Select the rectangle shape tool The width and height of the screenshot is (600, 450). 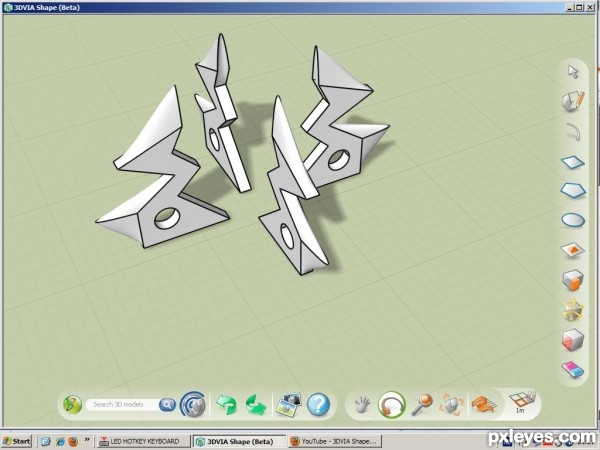click(x=573, y=162)
